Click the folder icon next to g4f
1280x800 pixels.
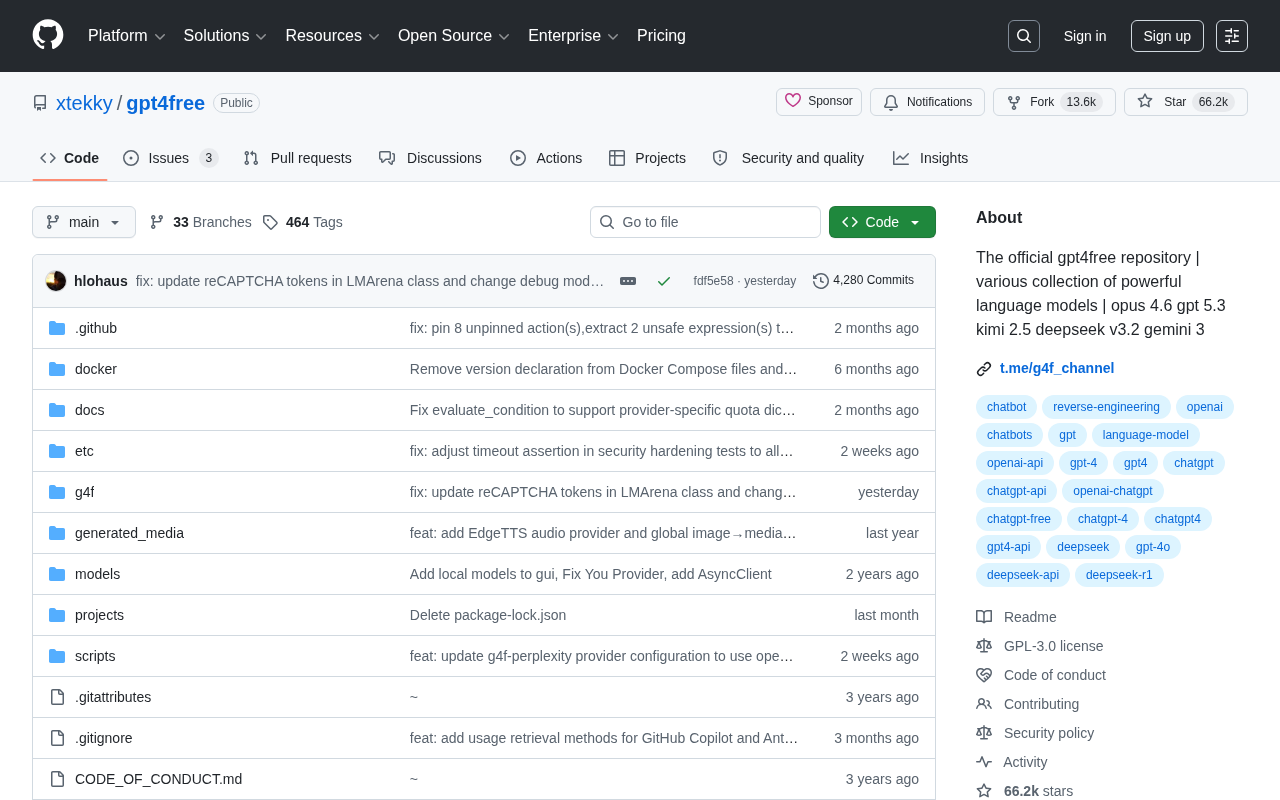pyautogui.click(x=57, y=492)
